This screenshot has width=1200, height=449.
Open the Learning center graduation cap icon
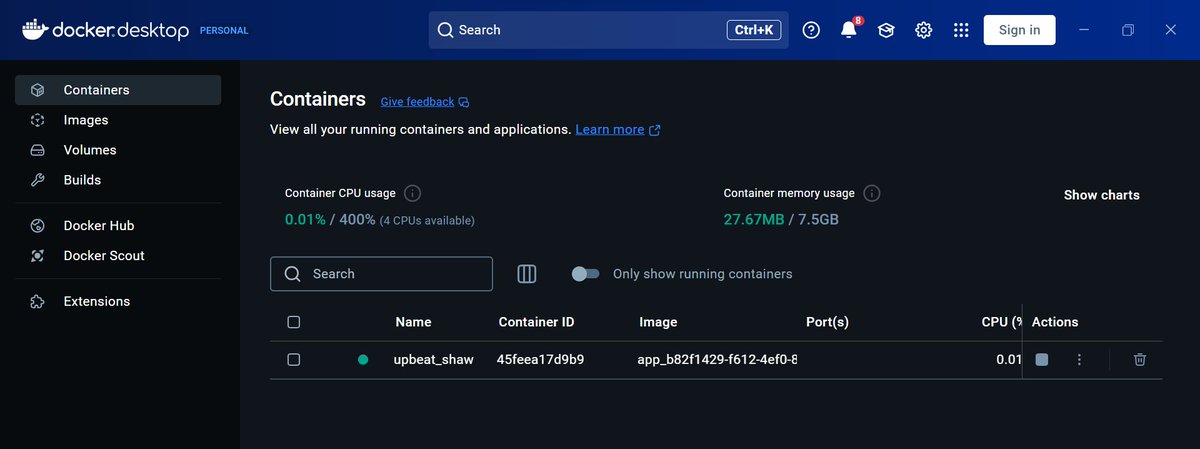[886, 30]
